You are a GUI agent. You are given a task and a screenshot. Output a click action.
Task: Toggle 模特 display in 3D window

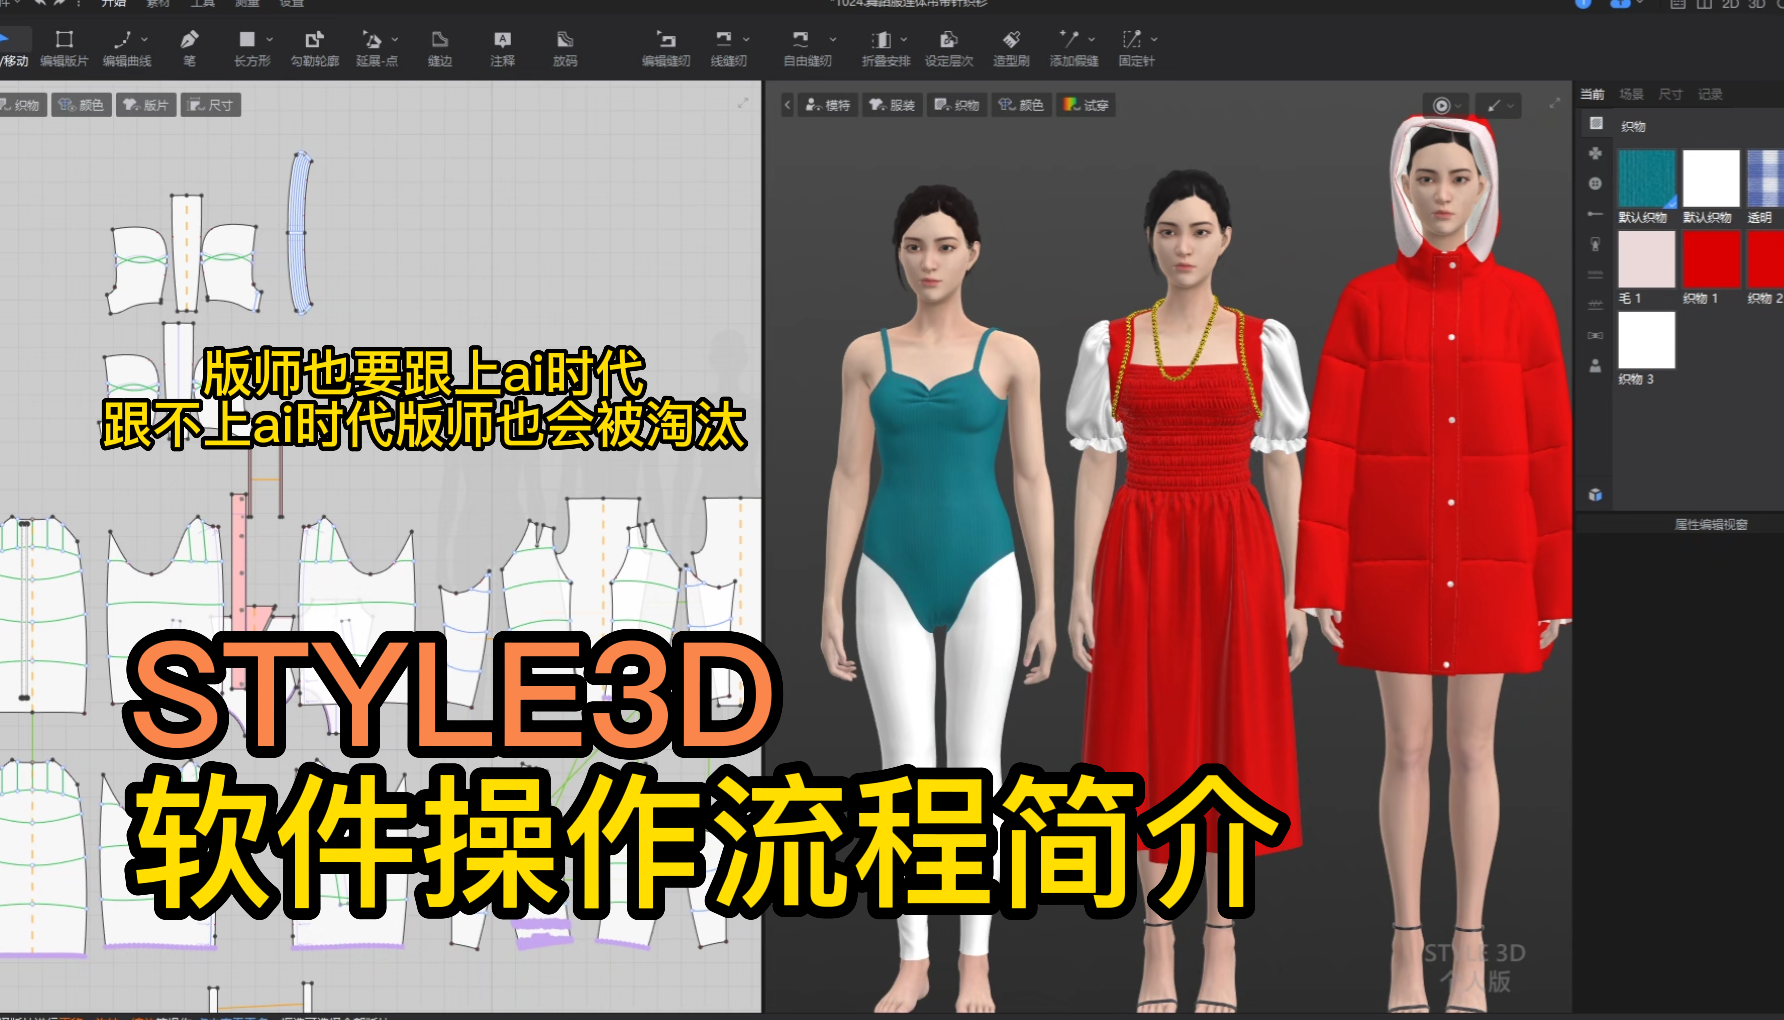(828, 105)
